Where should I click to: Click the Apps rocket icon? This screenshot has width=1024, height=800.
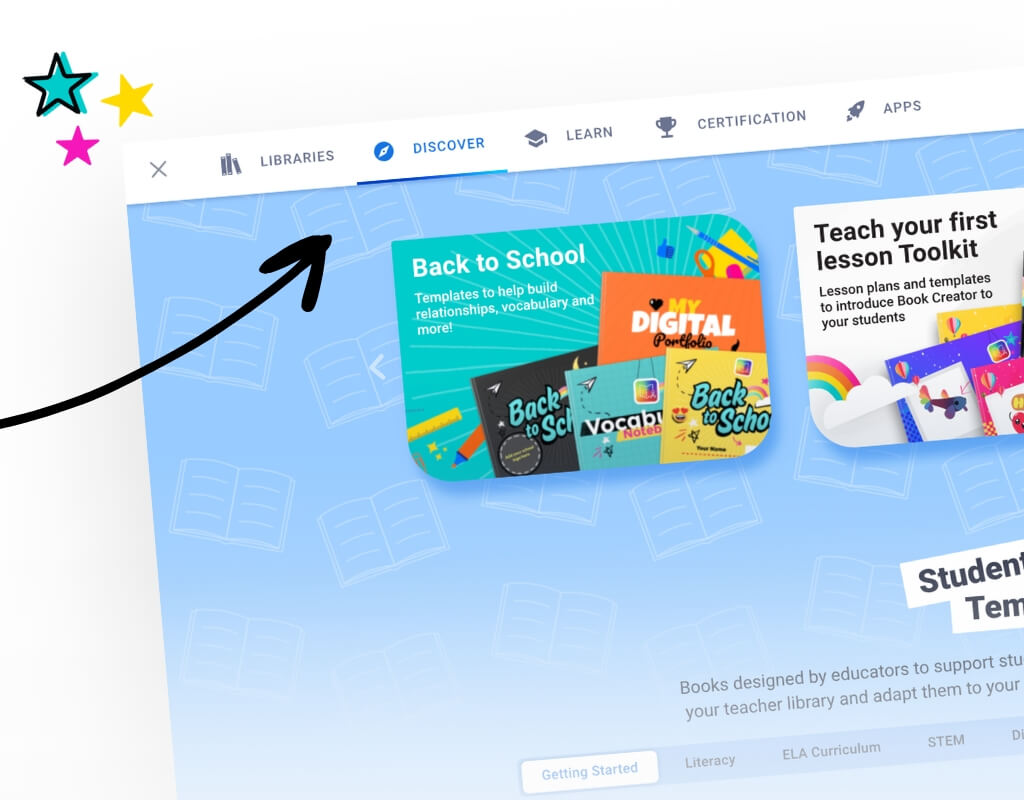click(x=856, y=111)
